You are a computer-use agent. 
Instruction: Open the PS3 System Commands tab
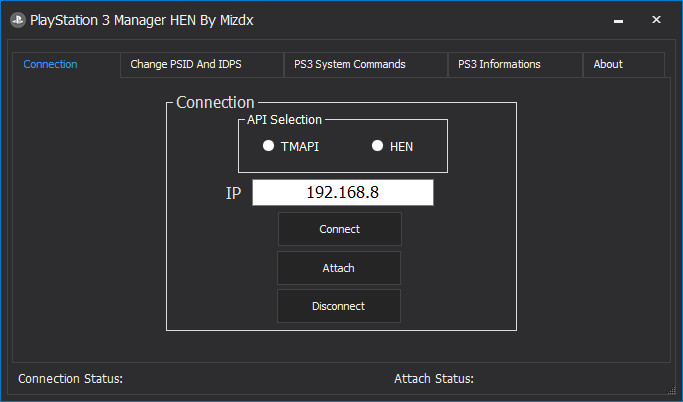(366, 64)
